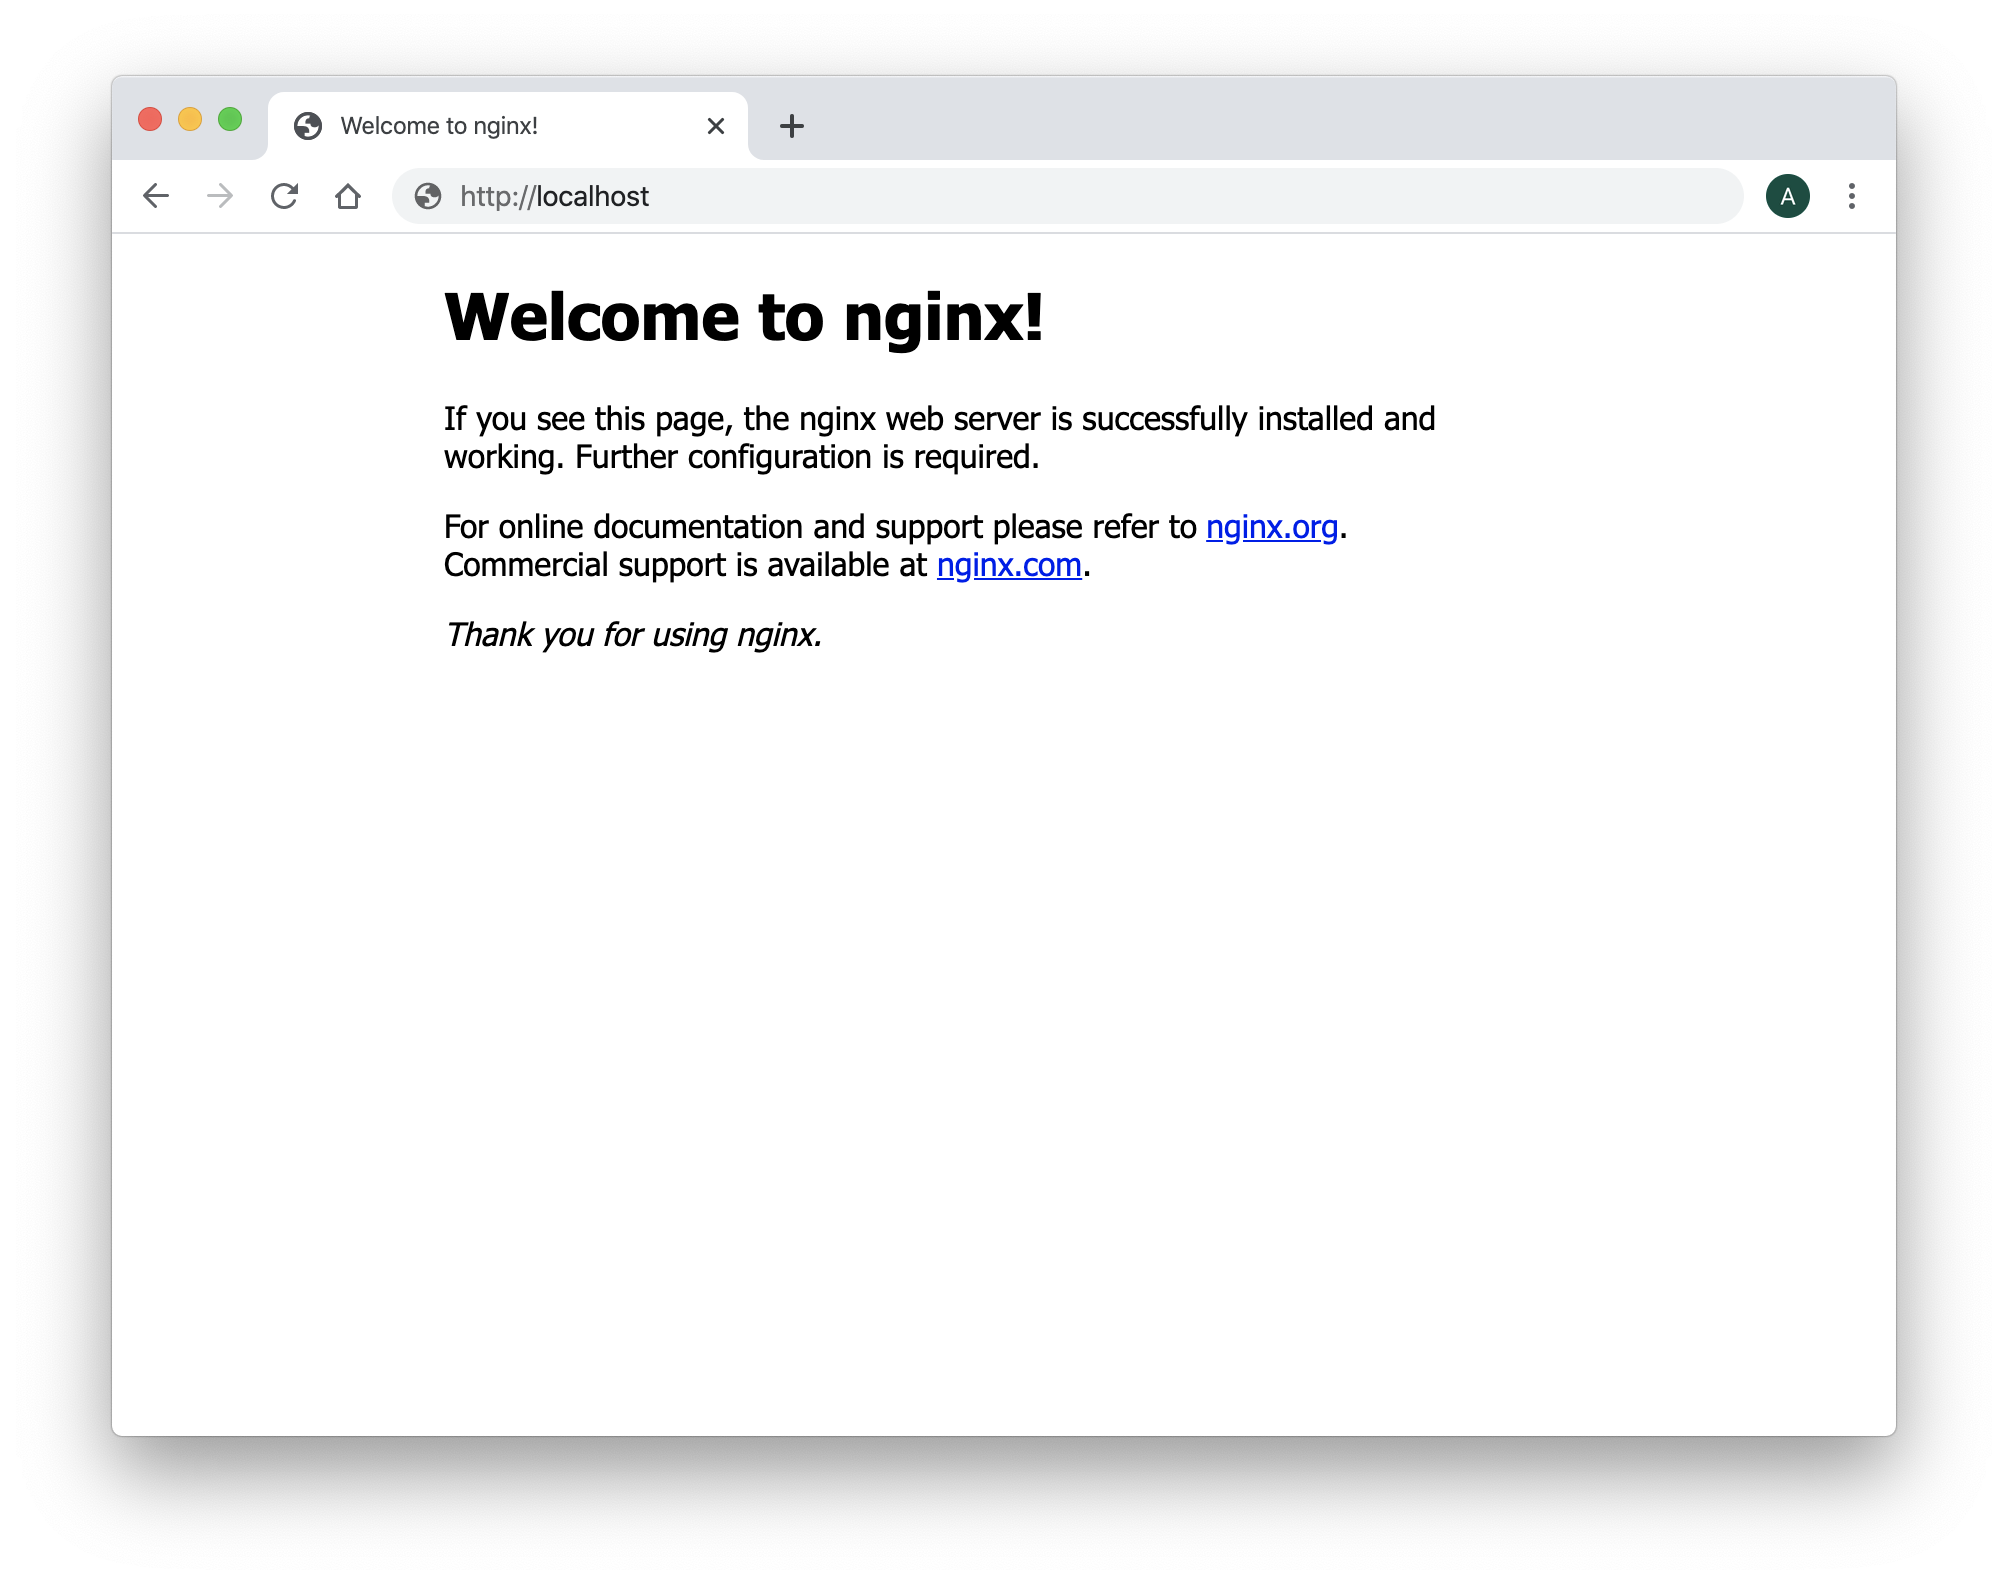Open the profile avatar A

(1788, 196)
